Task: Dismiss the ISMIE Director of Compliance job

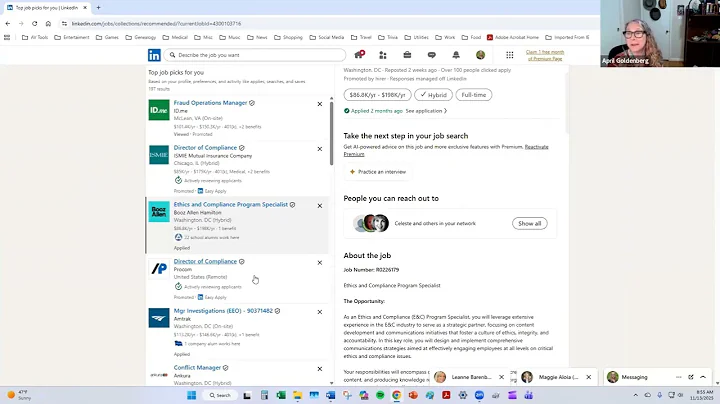Action: [x=320, y=149]
